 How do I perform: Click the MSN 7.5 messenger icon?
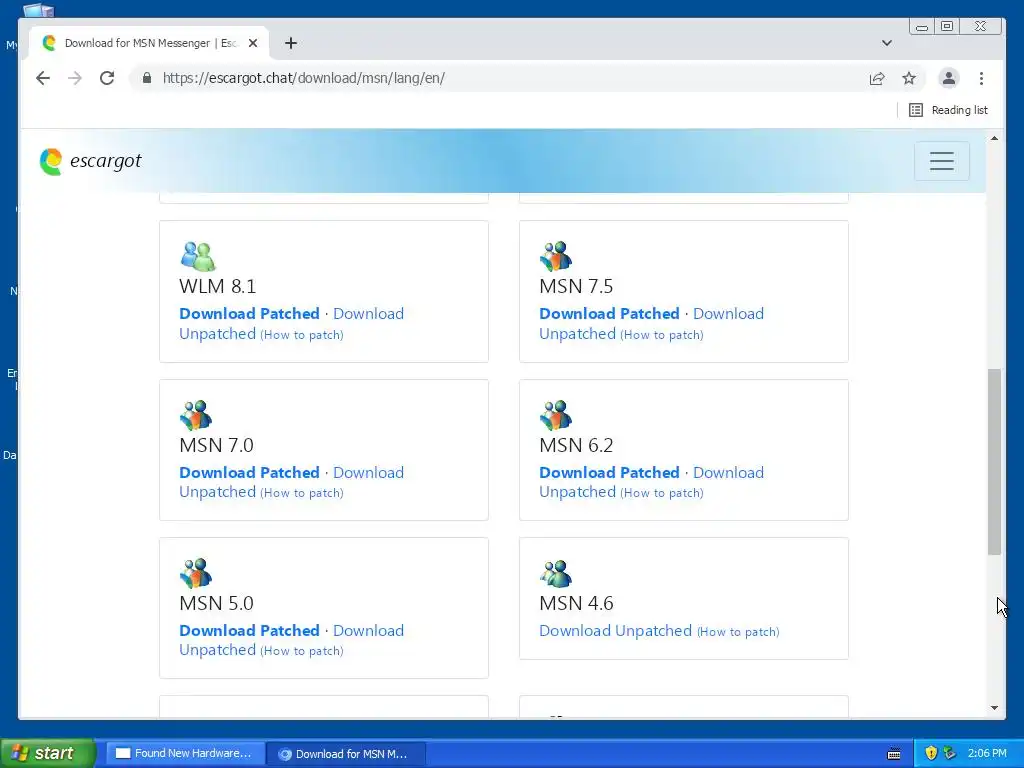[556, 256]
